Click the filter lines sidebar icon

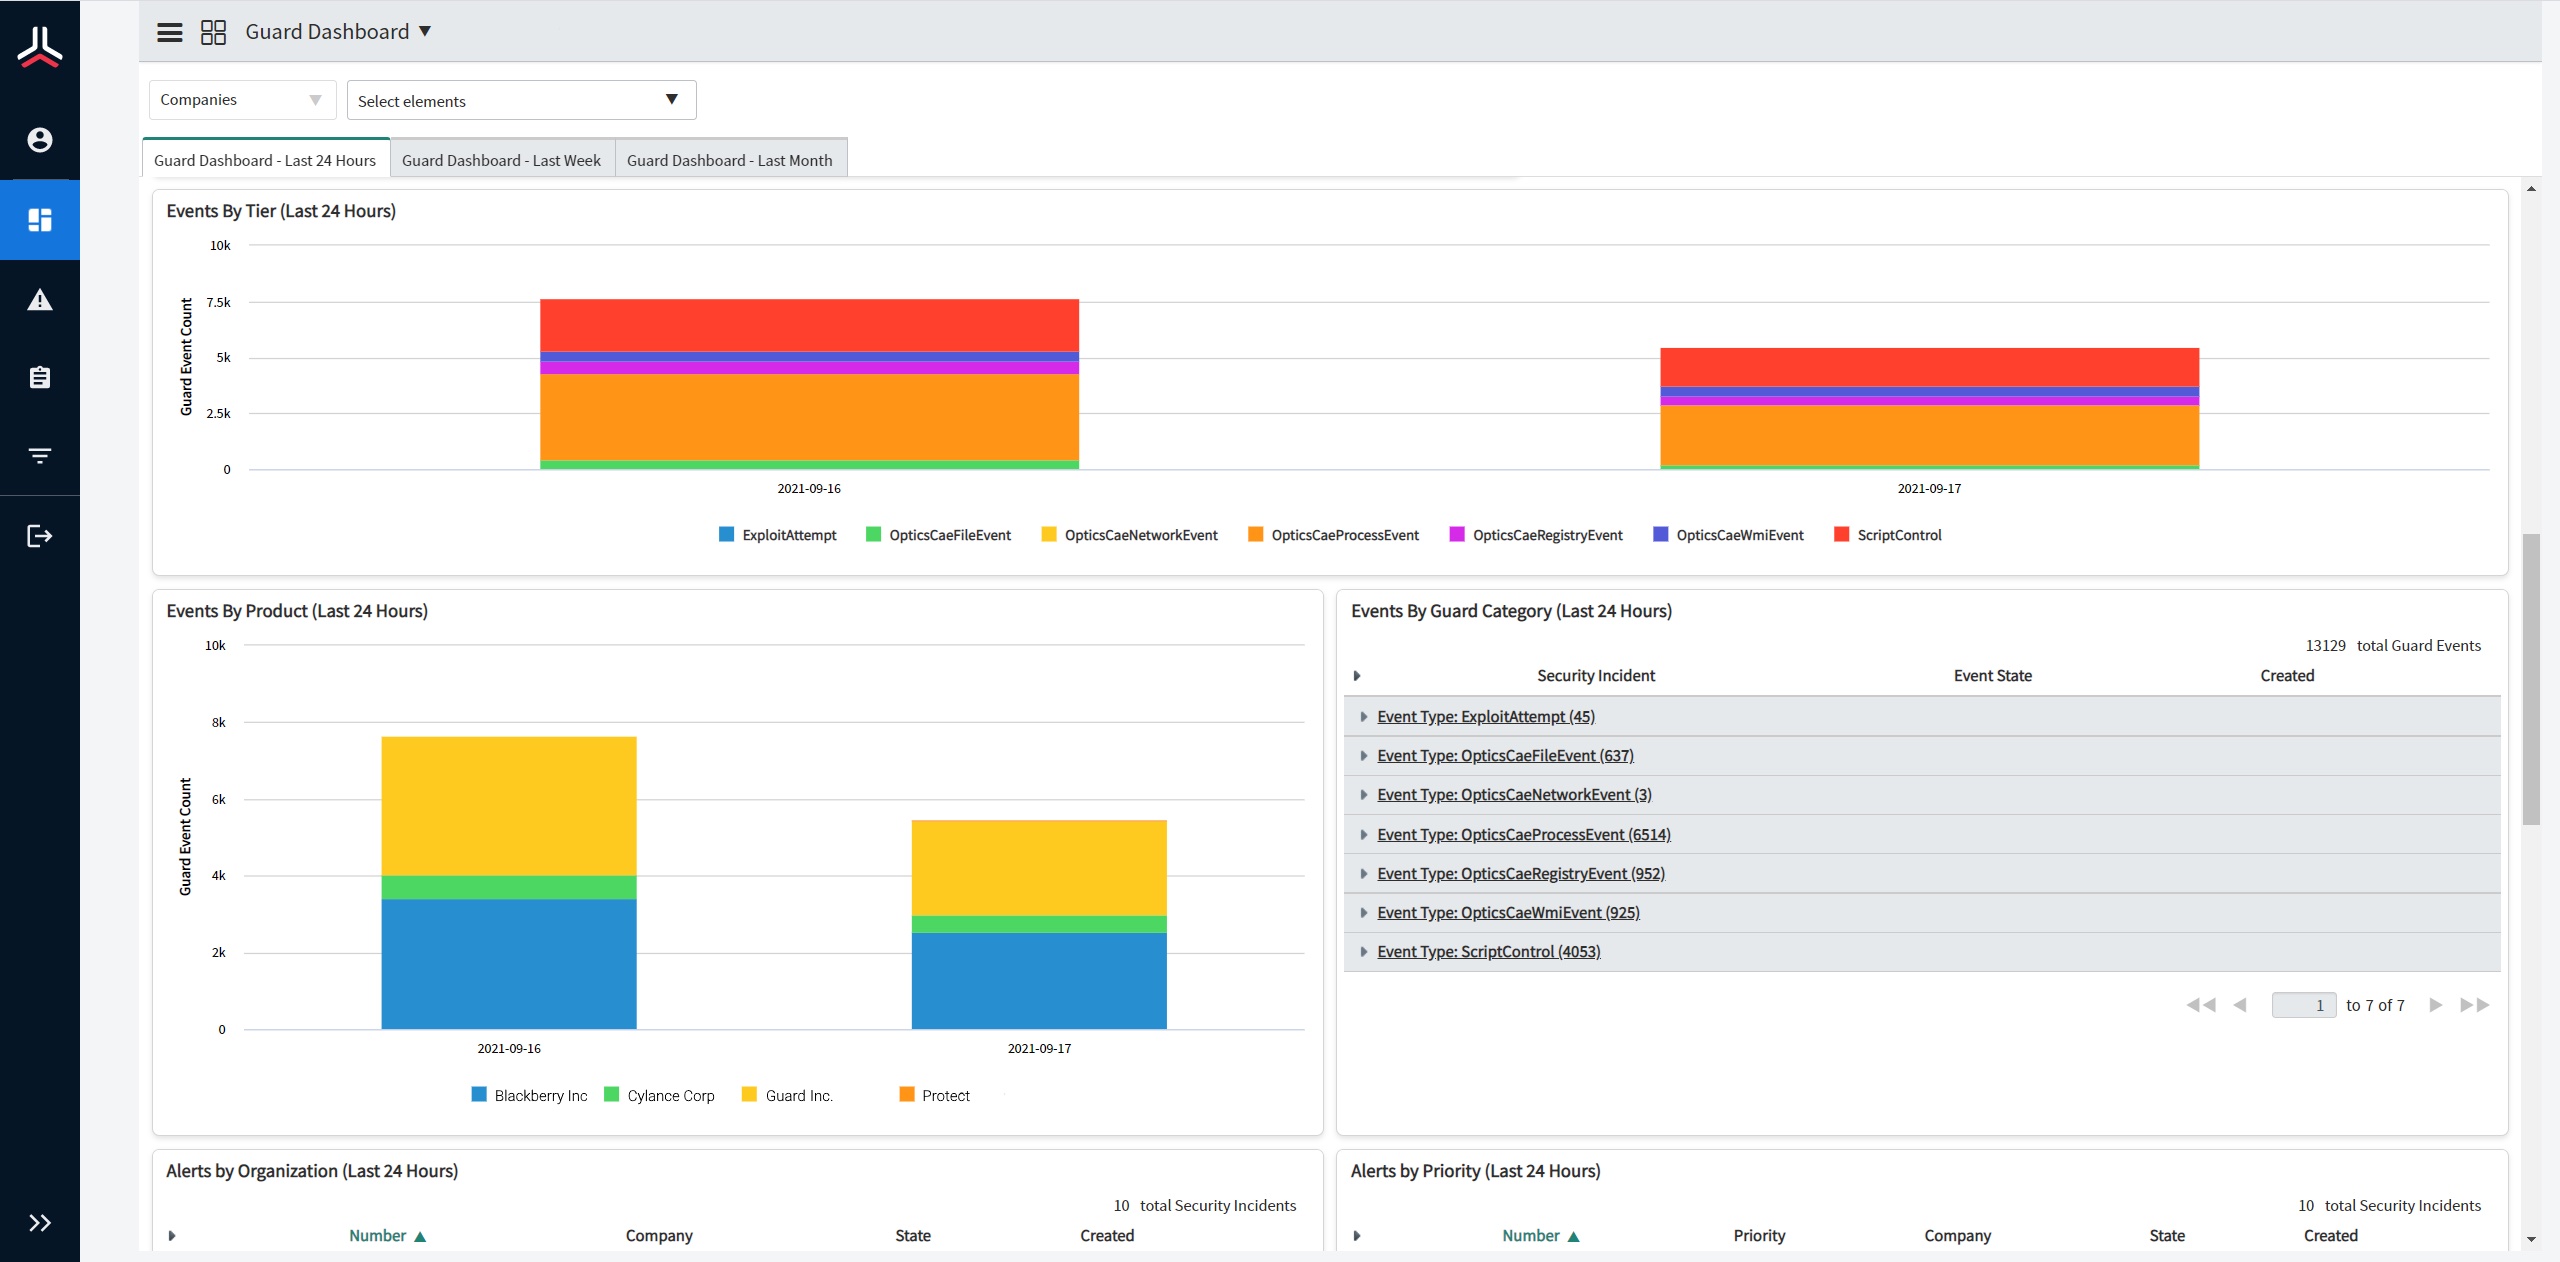point(40,456)
